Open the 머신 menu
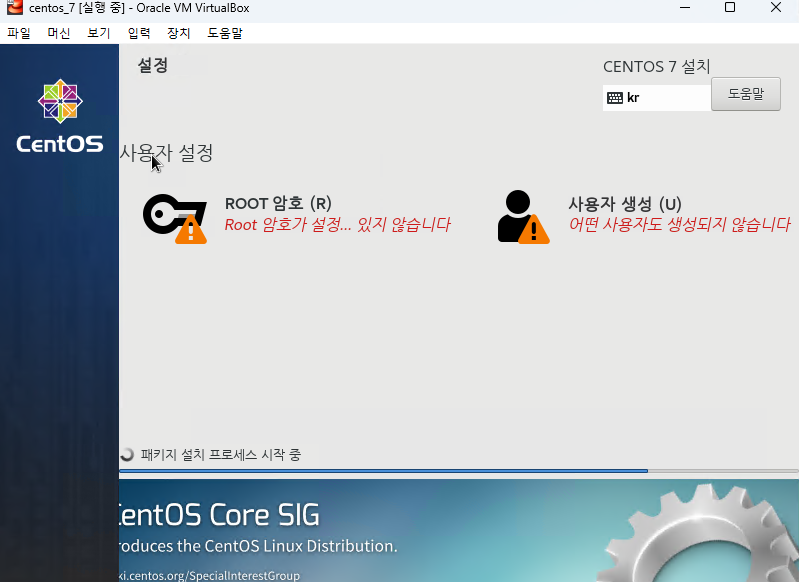This screenshot has width=799, height=582. point(59,33)
